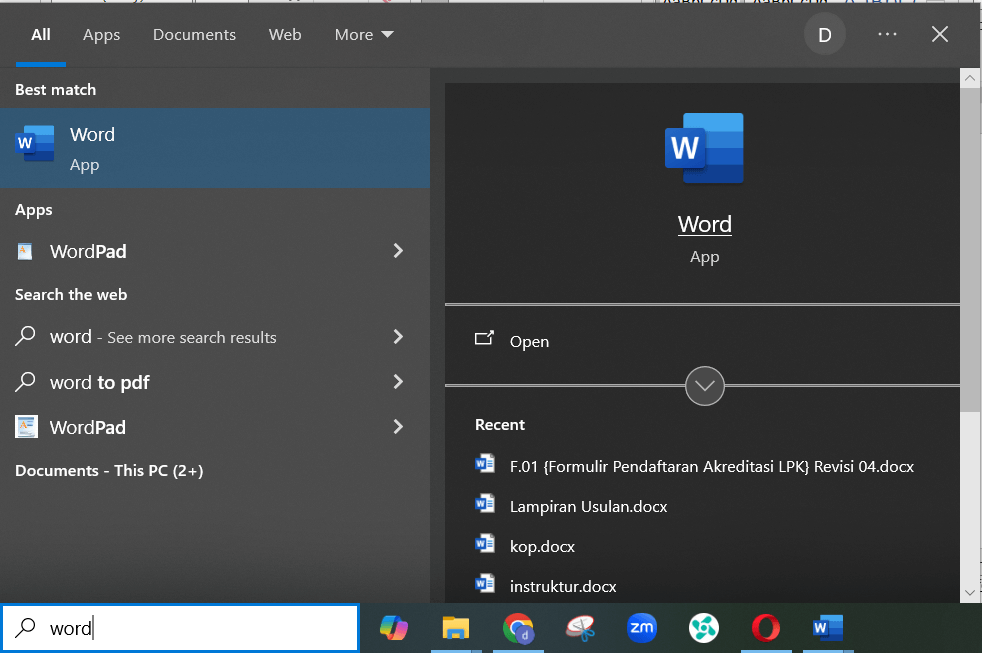Open File Explorer from the taskbar

pyautogui.click(x=456, y=629)
